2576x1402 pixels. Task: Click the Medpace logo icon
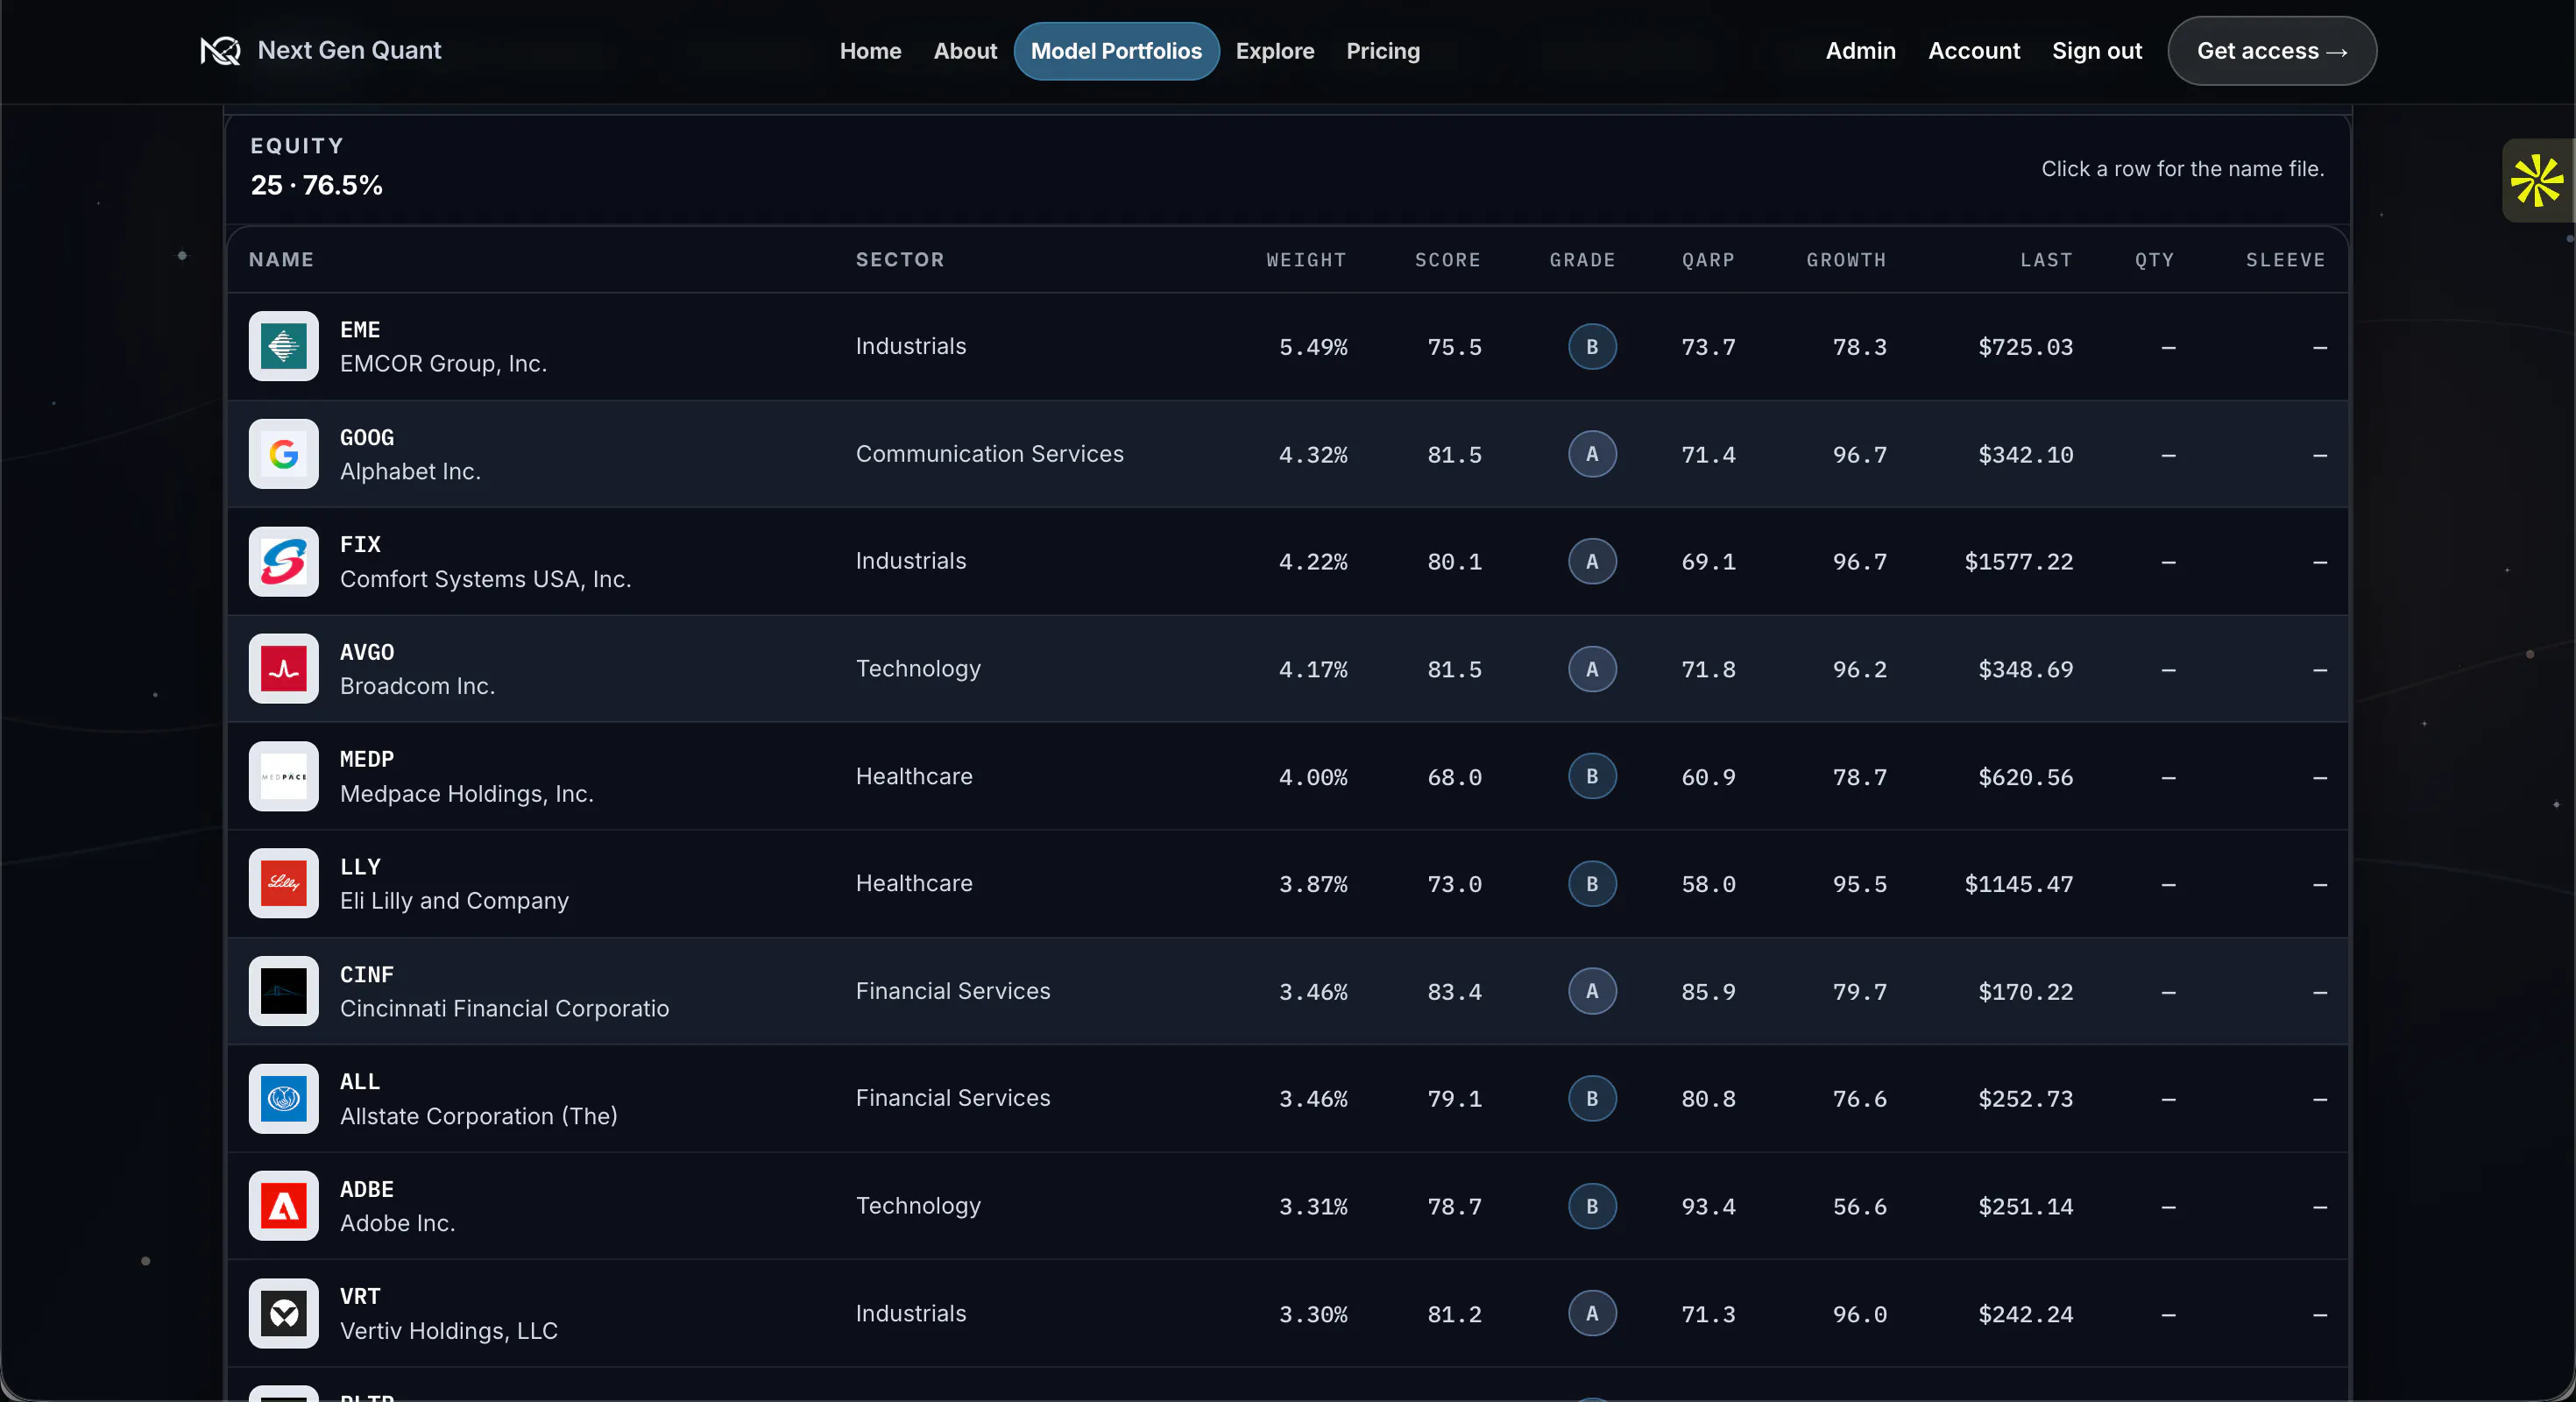(x=284, y=777)
